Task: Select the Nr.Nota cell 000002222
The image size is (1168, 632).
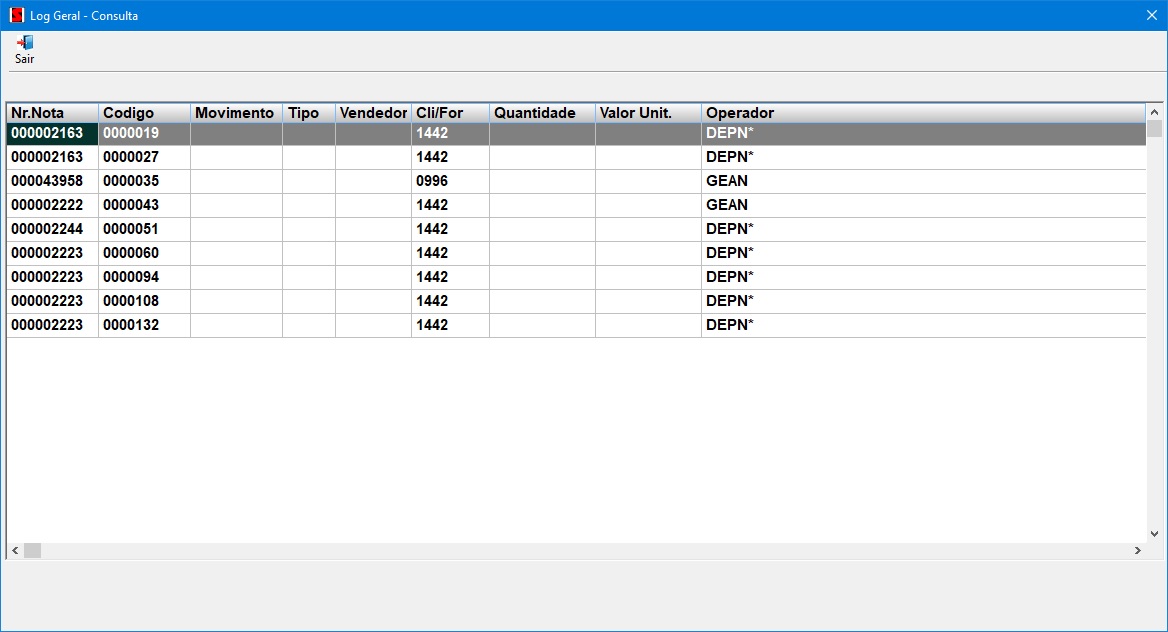Action: point(52,205)
